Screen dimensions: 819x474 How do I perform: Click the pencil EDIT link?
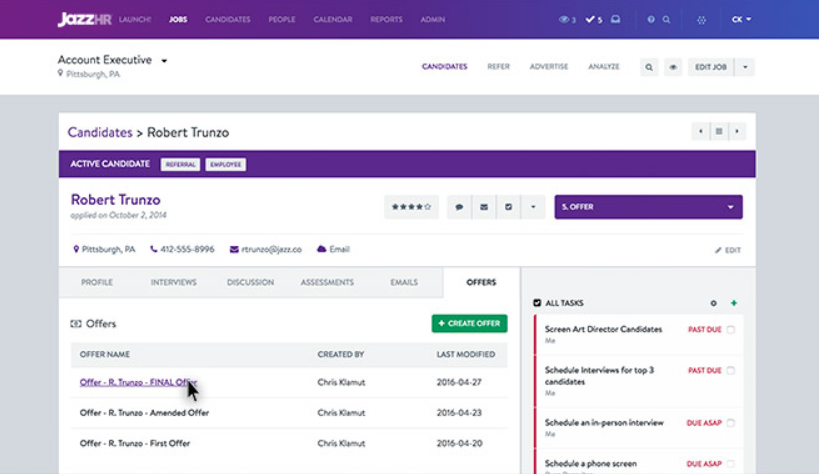pyautogui.click(x=728, y=250)
